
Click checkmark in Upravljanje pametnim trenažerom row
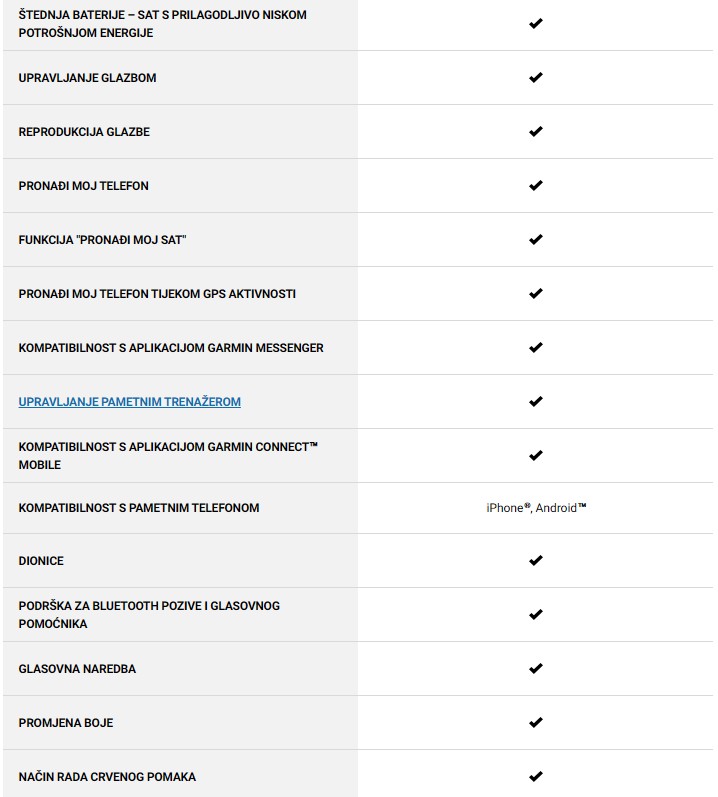tap(535, 401)
